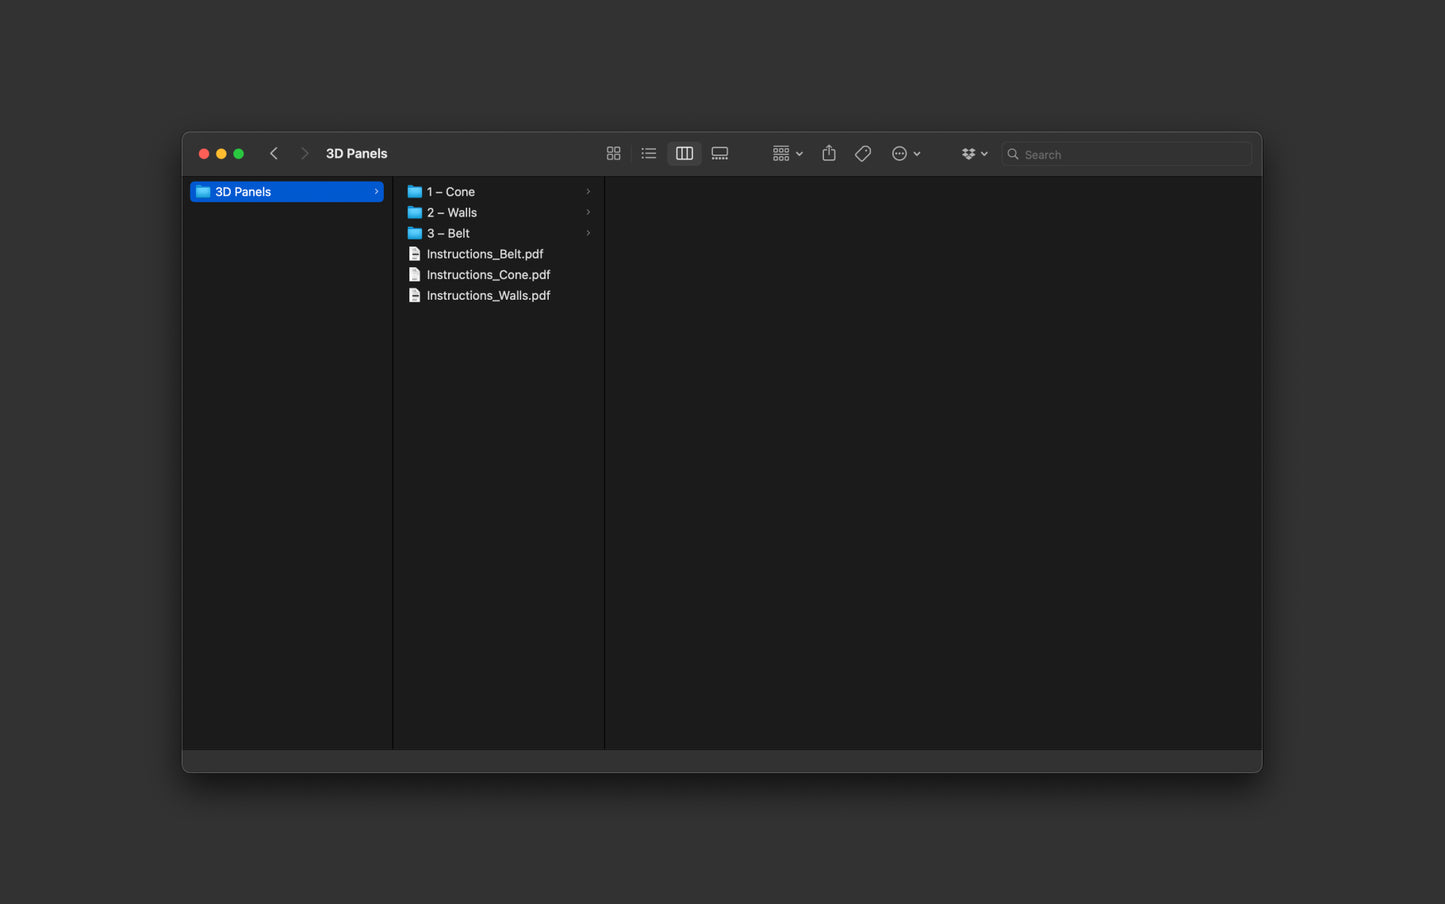Select the 3D Panels folder
The image size is (1445, 904).
[287, 192]
